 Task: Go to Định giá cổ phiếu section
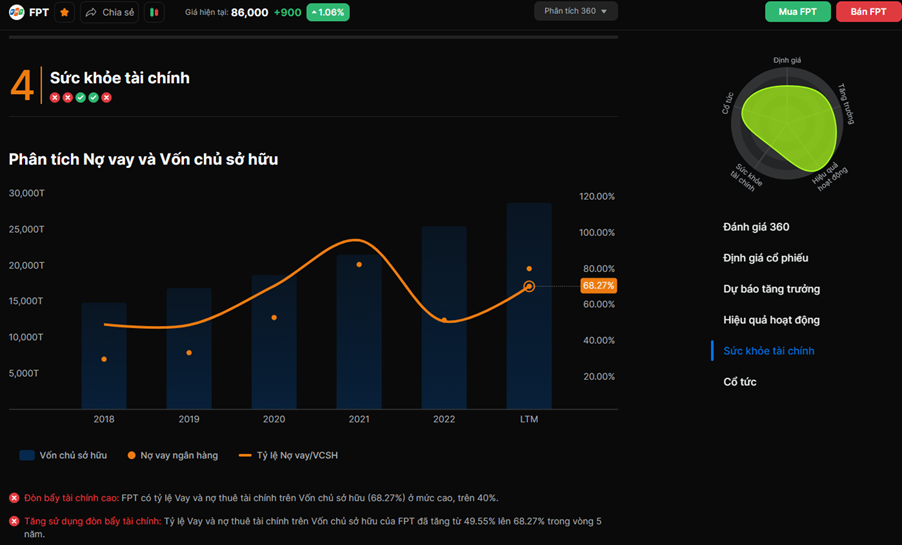pos(765,258)
